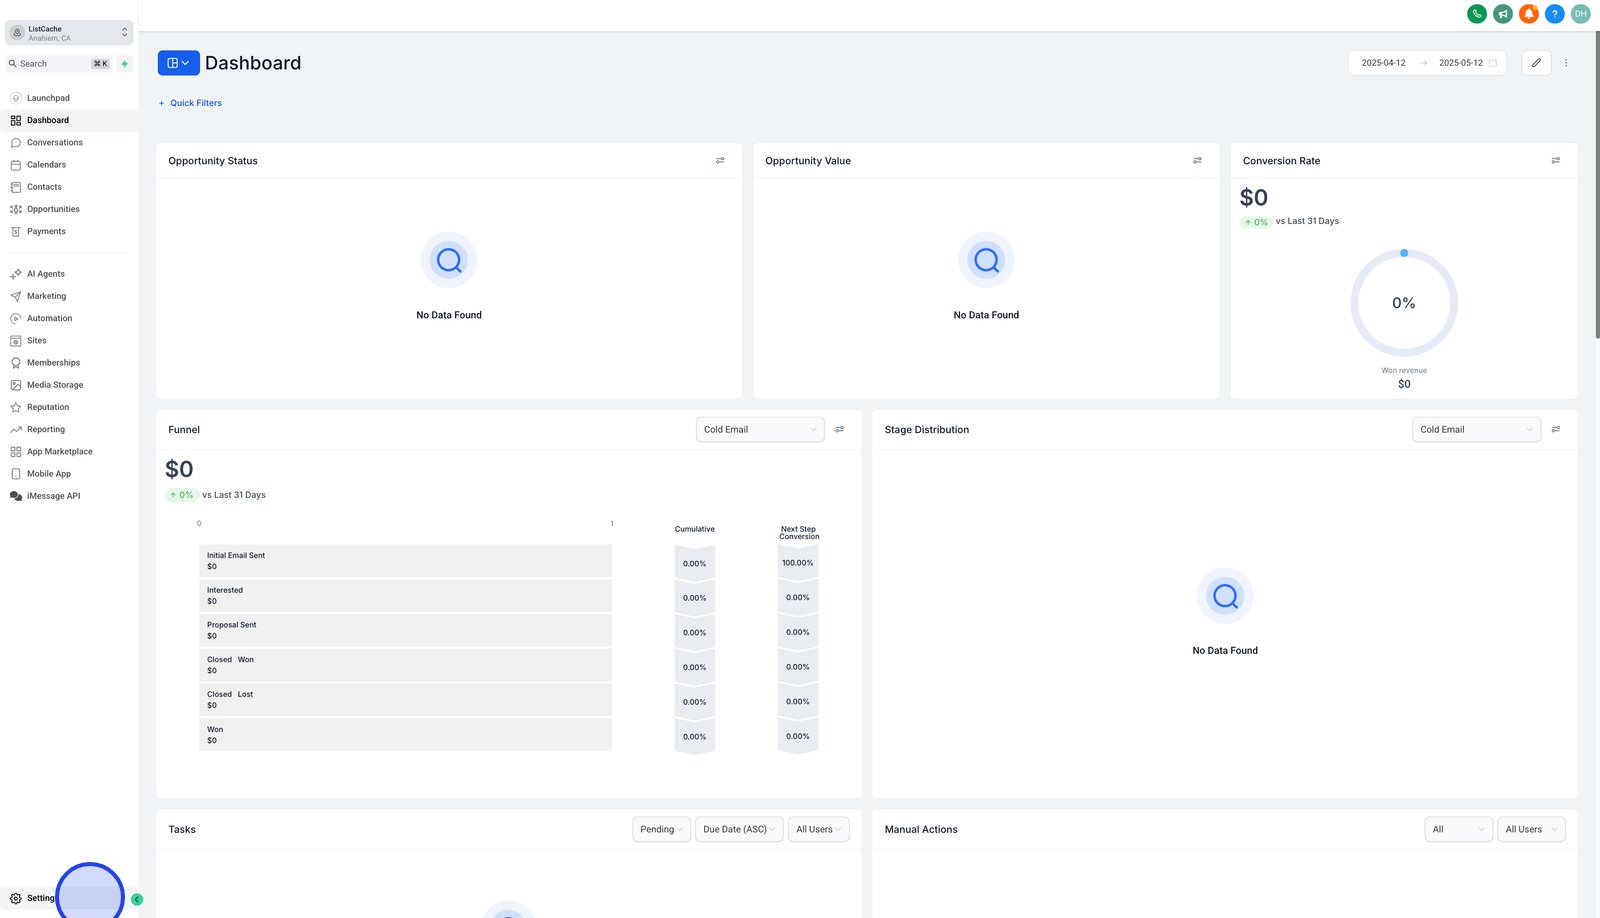Open Stage Distribution Cold Email dropdown
This screenshot has width=1600, height=918.
[1476, 430]
